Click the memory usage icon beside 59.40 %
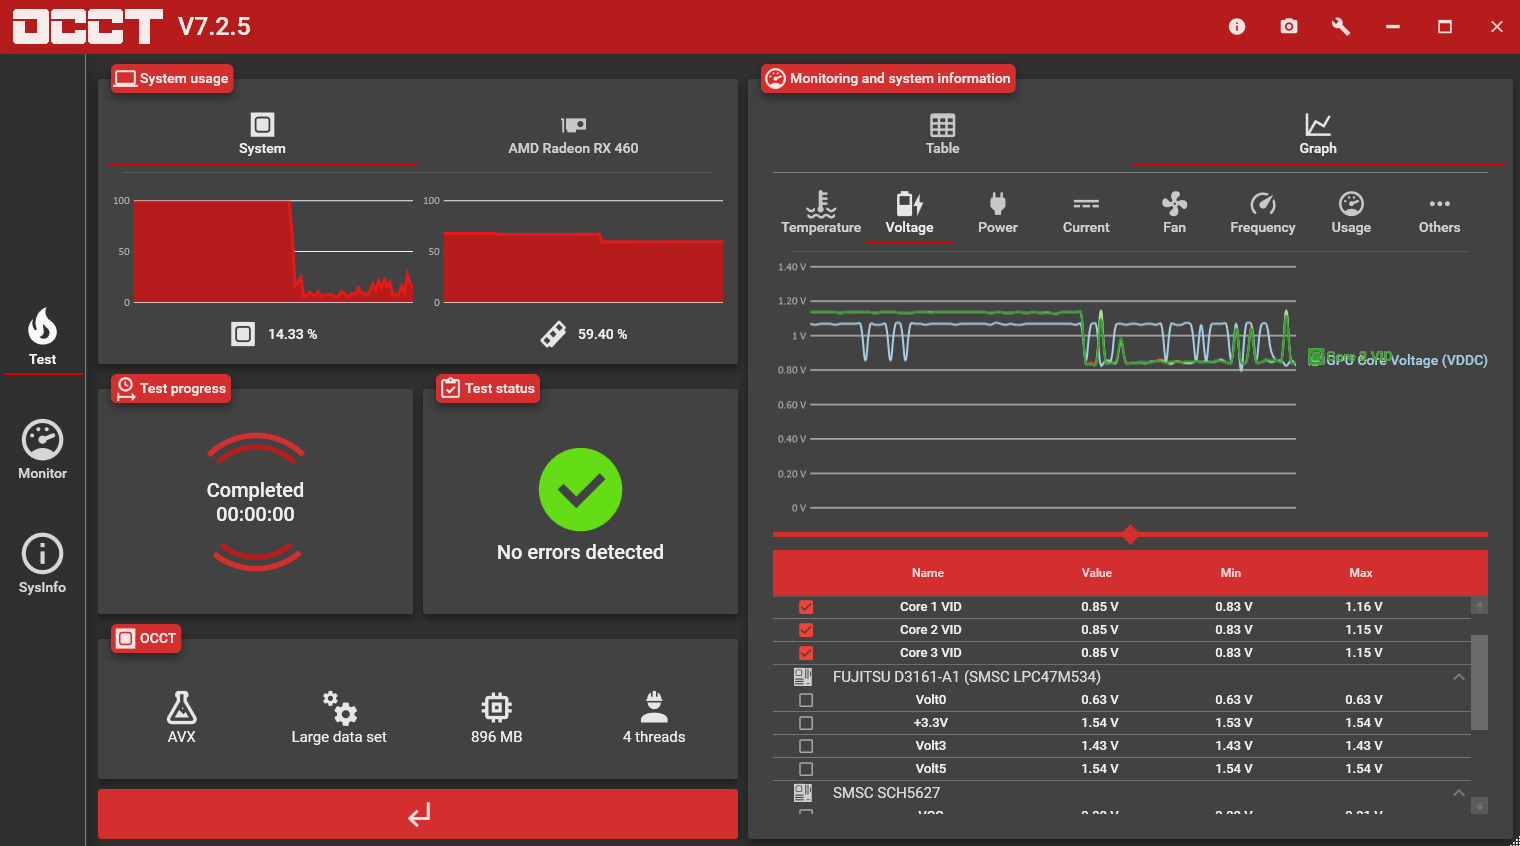 coord(553,334)
